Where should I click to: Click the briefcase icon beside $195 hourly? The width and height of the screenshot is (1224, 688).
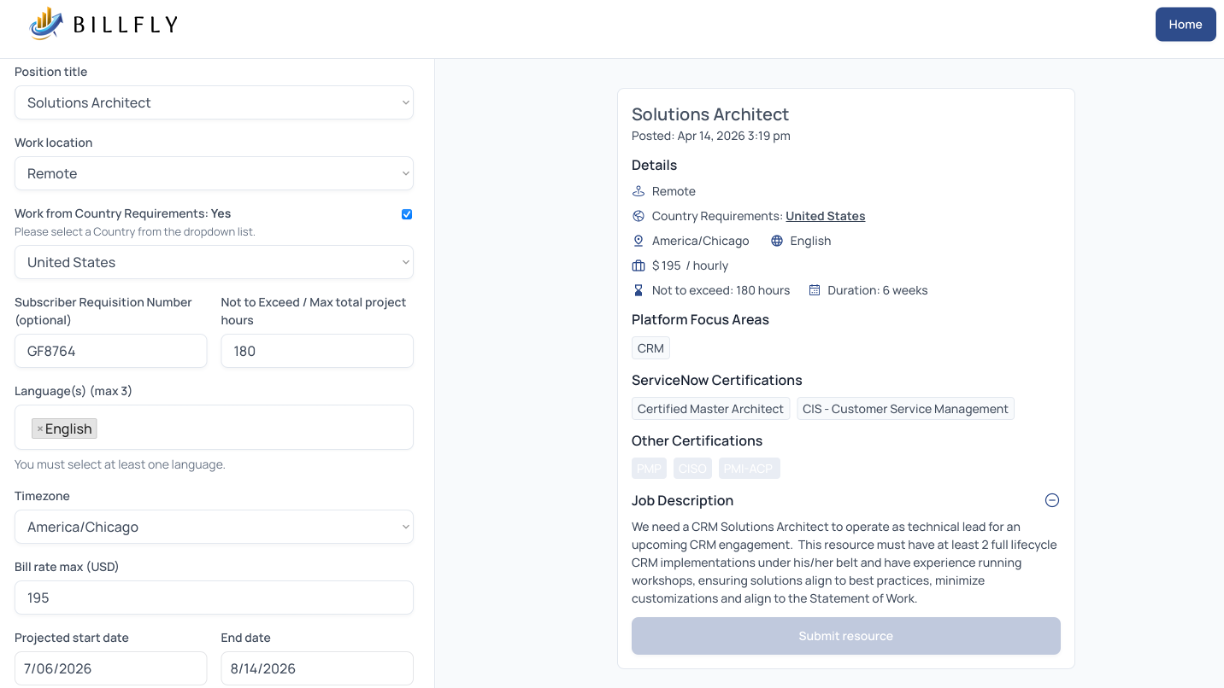click(638, 266)
